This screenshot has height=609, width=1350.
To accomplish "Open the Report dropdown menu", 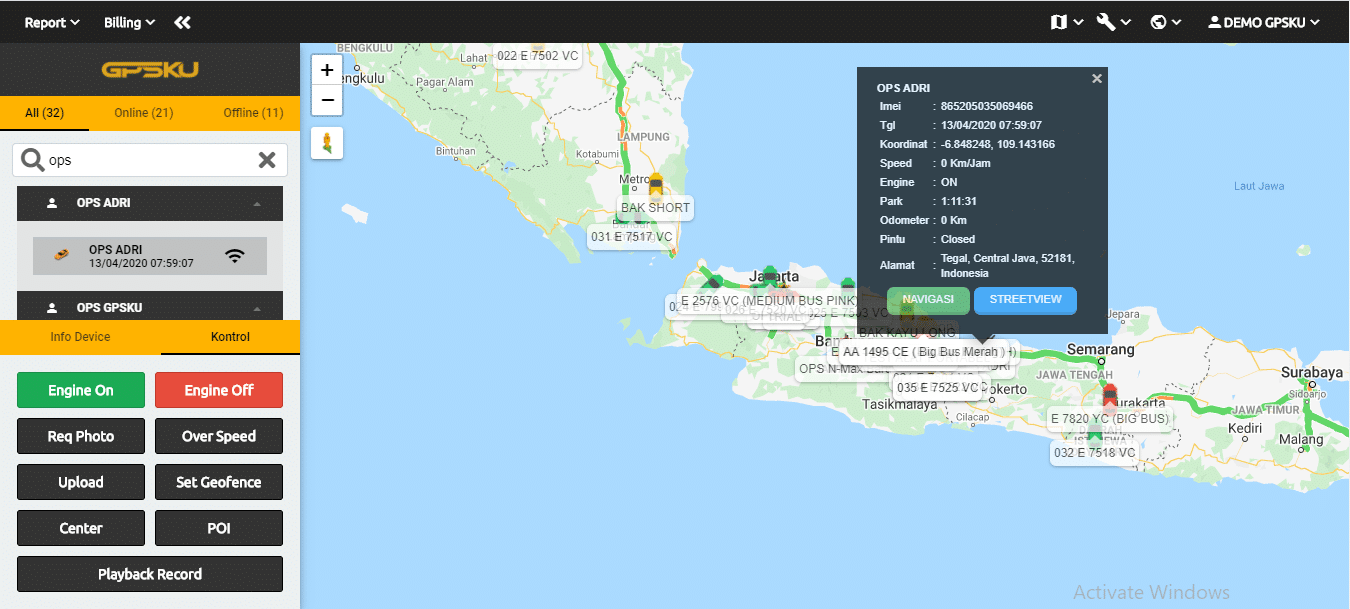I will click(x=52, y=22).
